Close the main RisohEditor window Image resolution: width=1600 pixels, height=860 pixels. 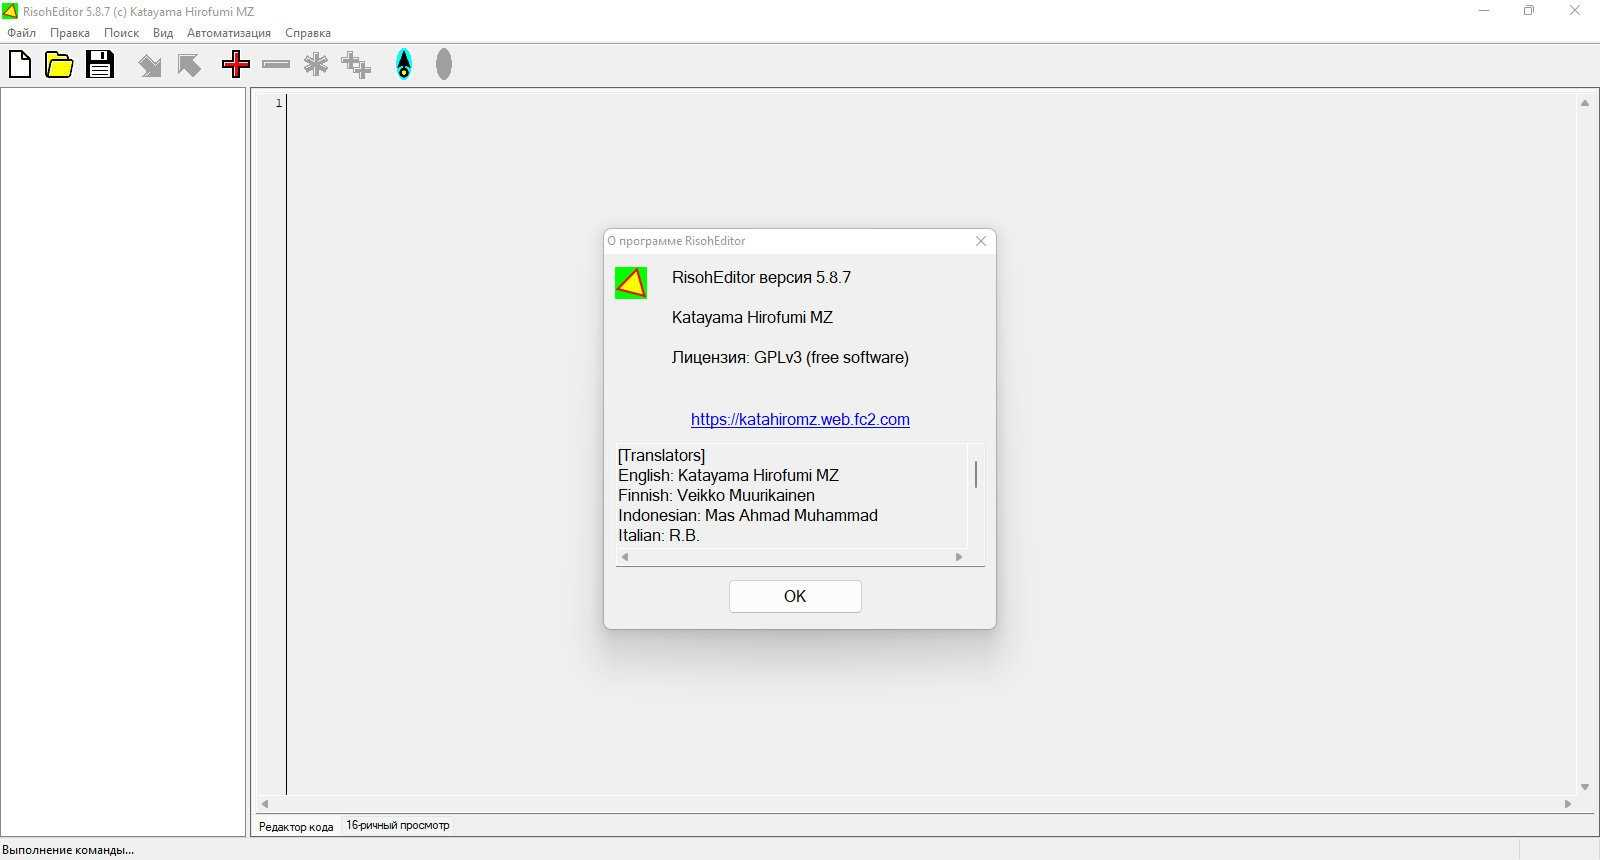[1575, 11]
